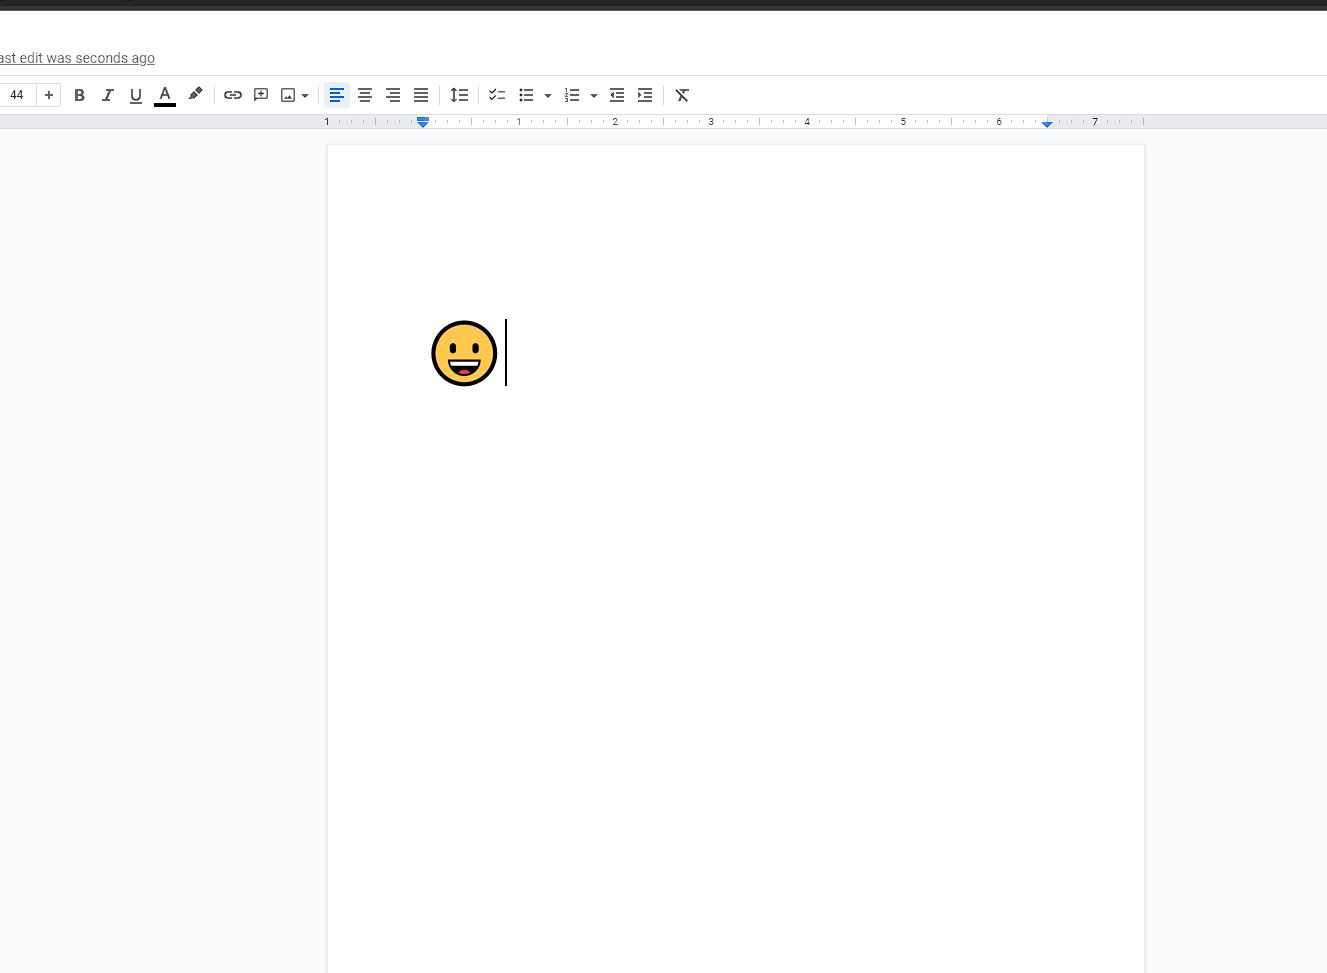Open the highlight color marker tool

point(195,95)
